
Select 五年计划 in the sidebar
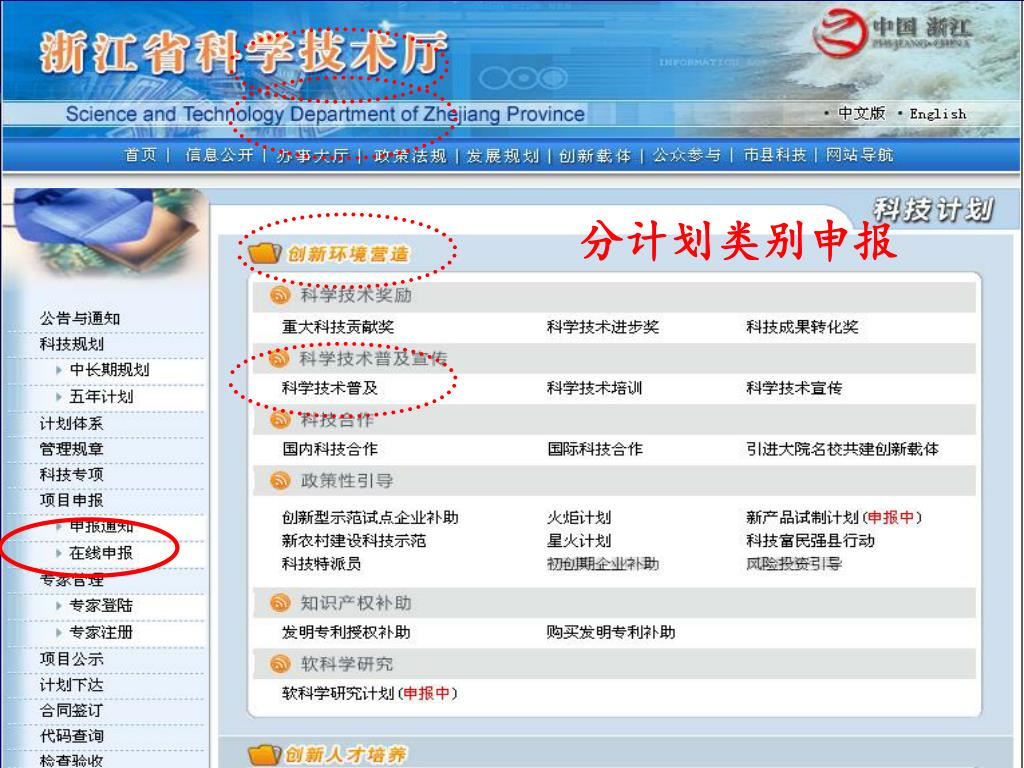[x=101, y=396]
